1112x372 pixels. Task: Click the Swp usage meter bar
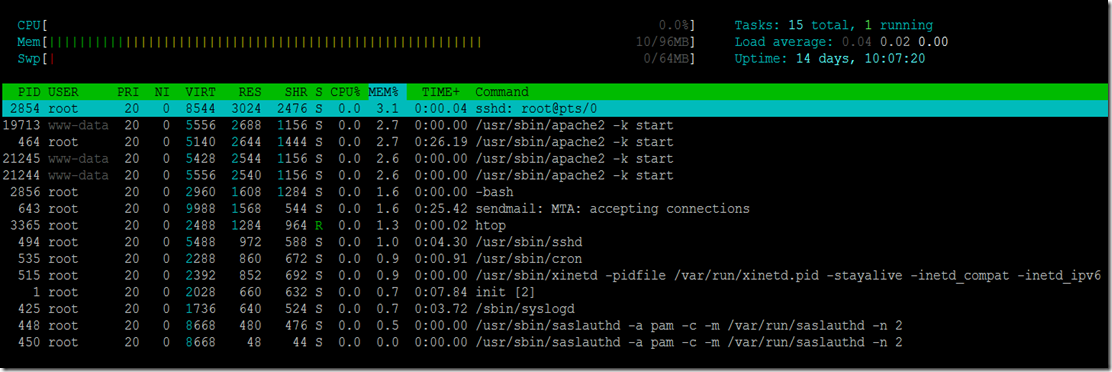click(357, 59)
